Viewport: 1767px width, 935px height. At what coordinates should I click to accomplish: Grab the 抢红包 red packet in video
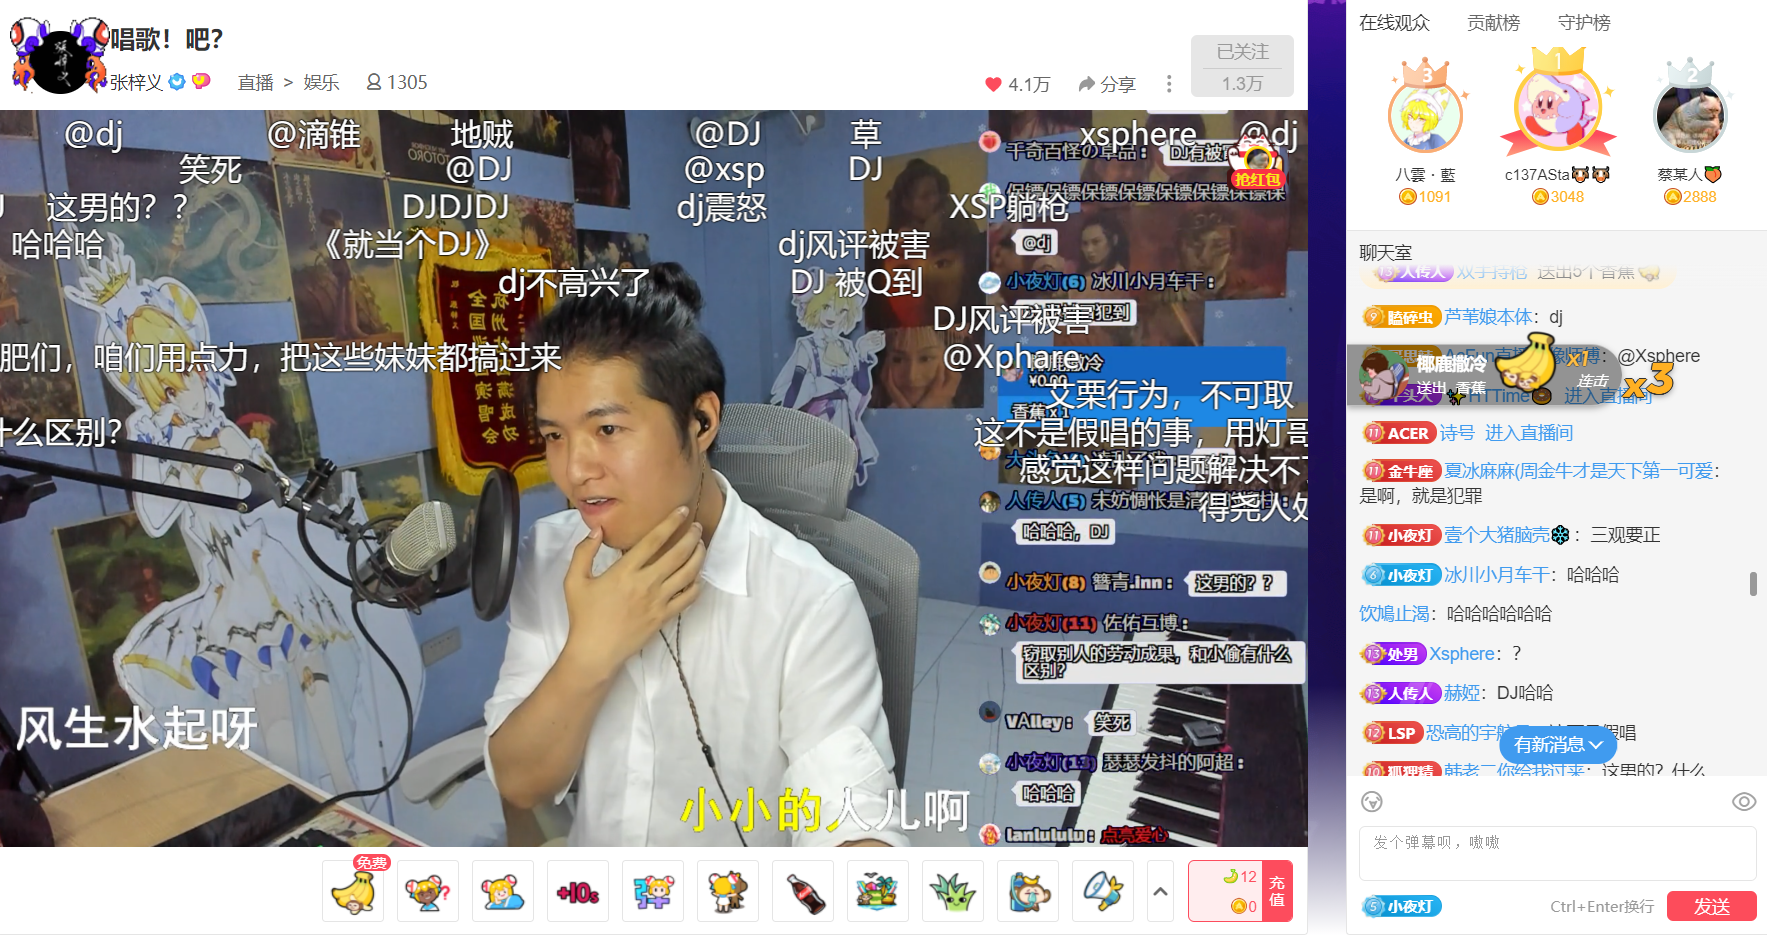(1257, 165)
